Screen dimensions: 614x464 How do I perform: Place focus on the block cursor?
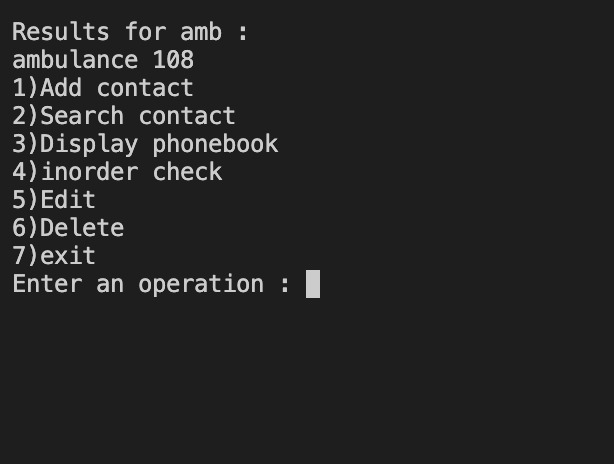pyautogui.click(x=313, y=284)
